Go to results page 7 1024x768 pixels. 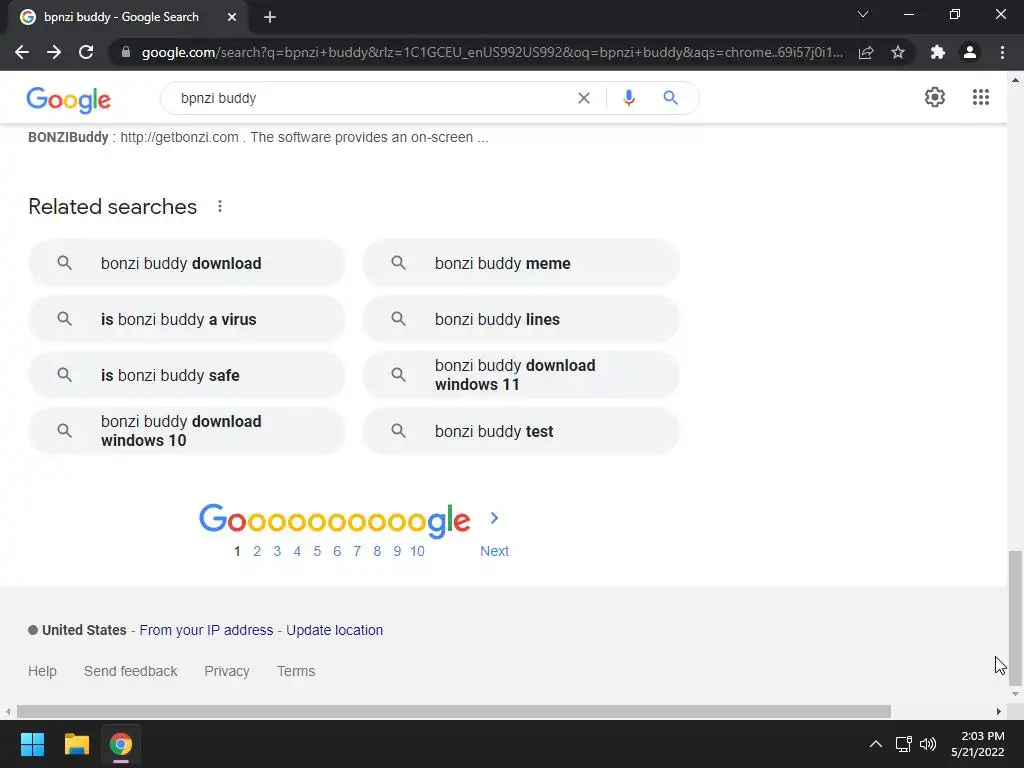point(357,551)
